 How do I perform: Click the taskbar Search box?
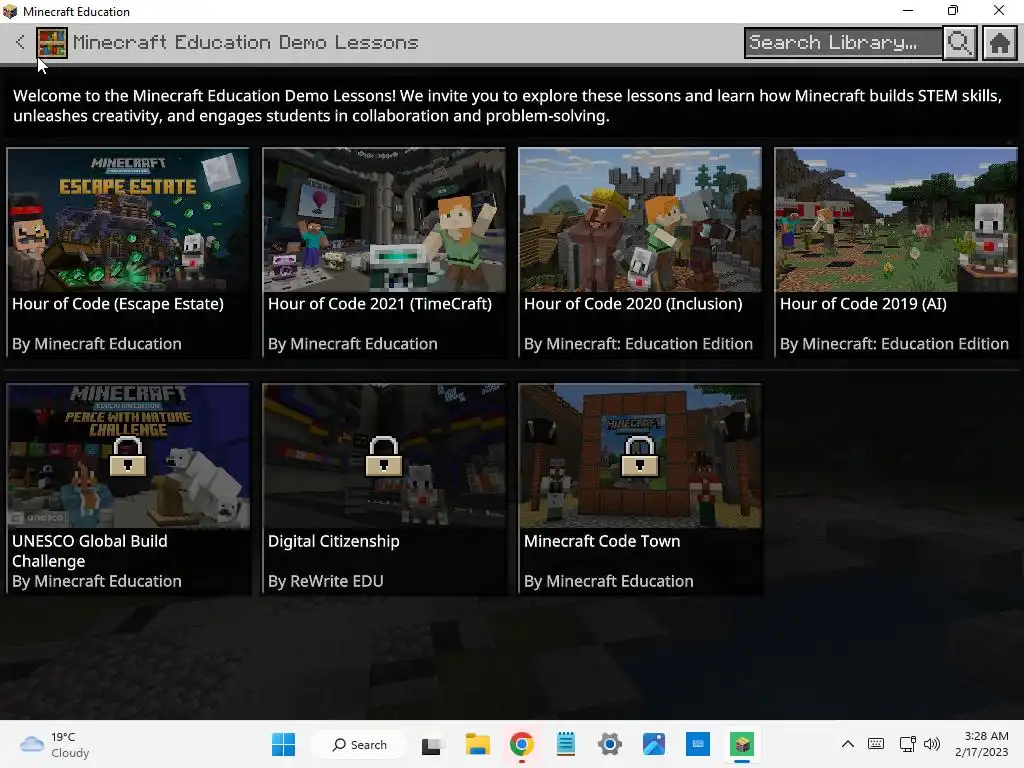[x=360, y=744]
